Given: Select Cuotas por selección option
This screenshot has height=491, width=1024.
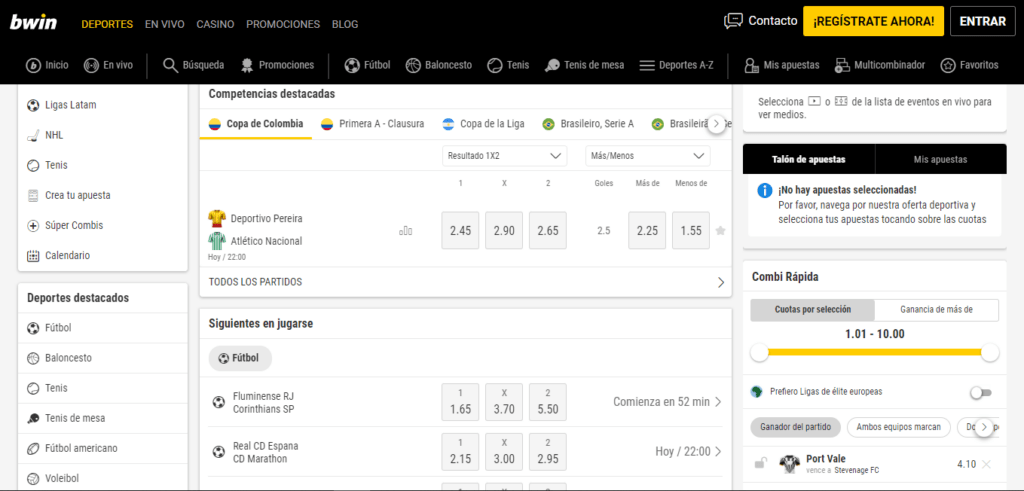Looking at the screenshot, I should [812, 310].
